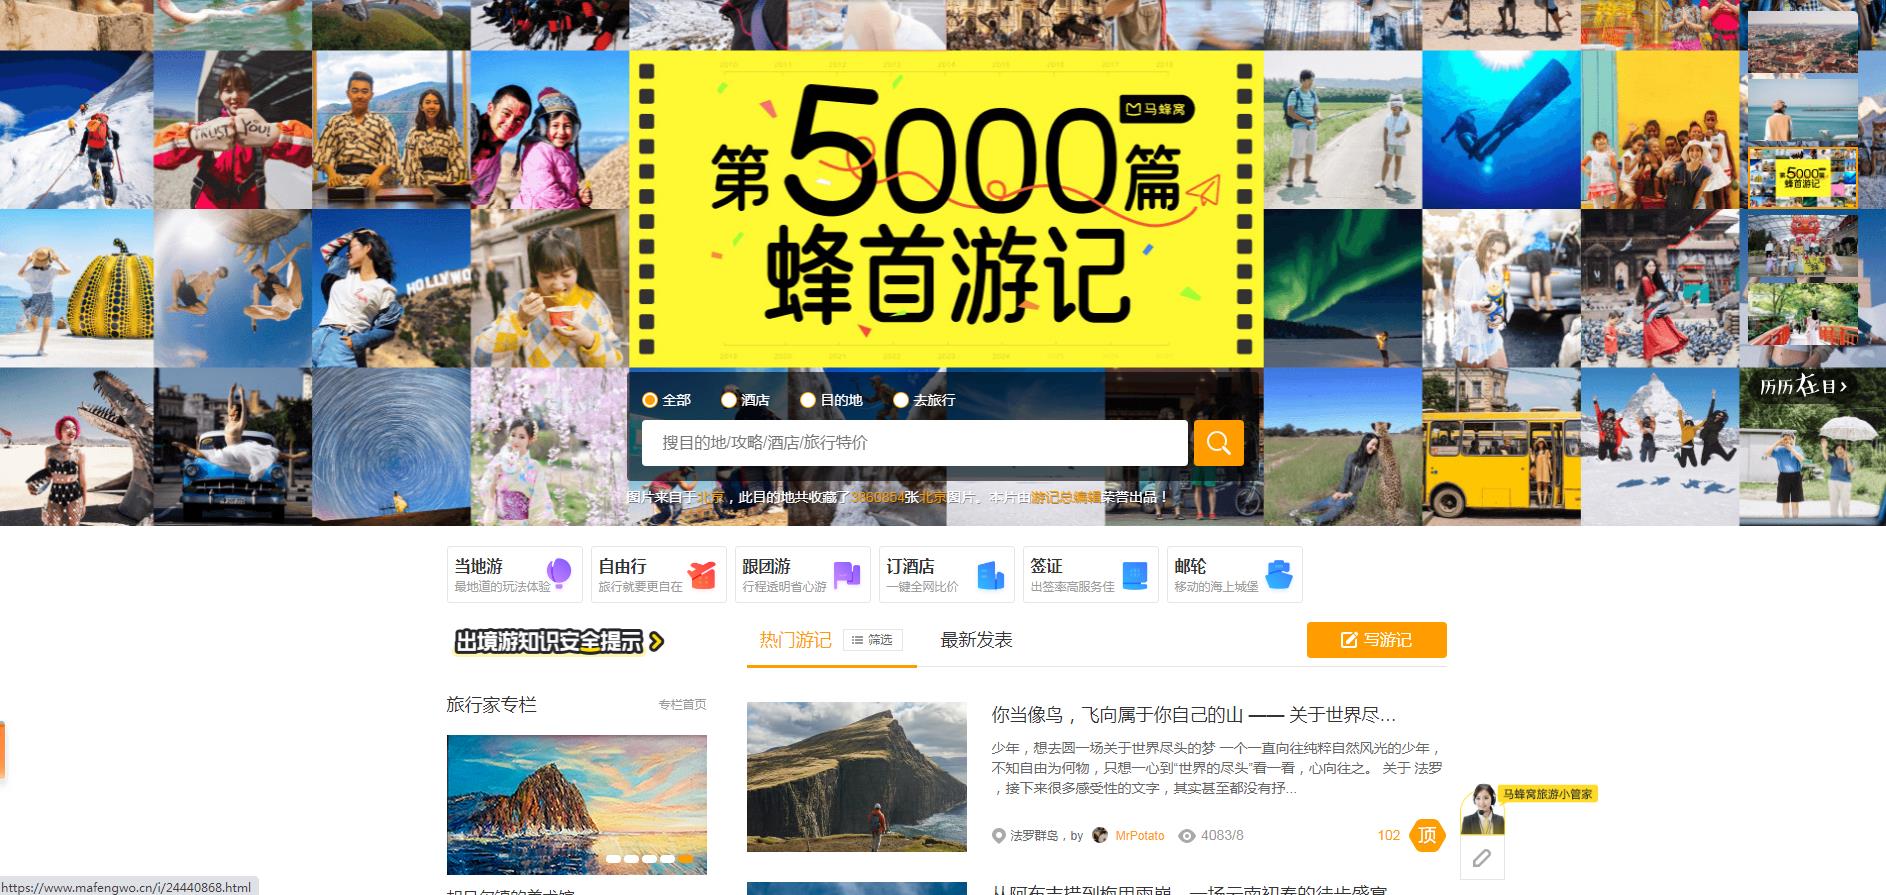This screenshot has height=895, width=1886.
Task: Click the 旅行家专栏 section heading
Action: 492,705
